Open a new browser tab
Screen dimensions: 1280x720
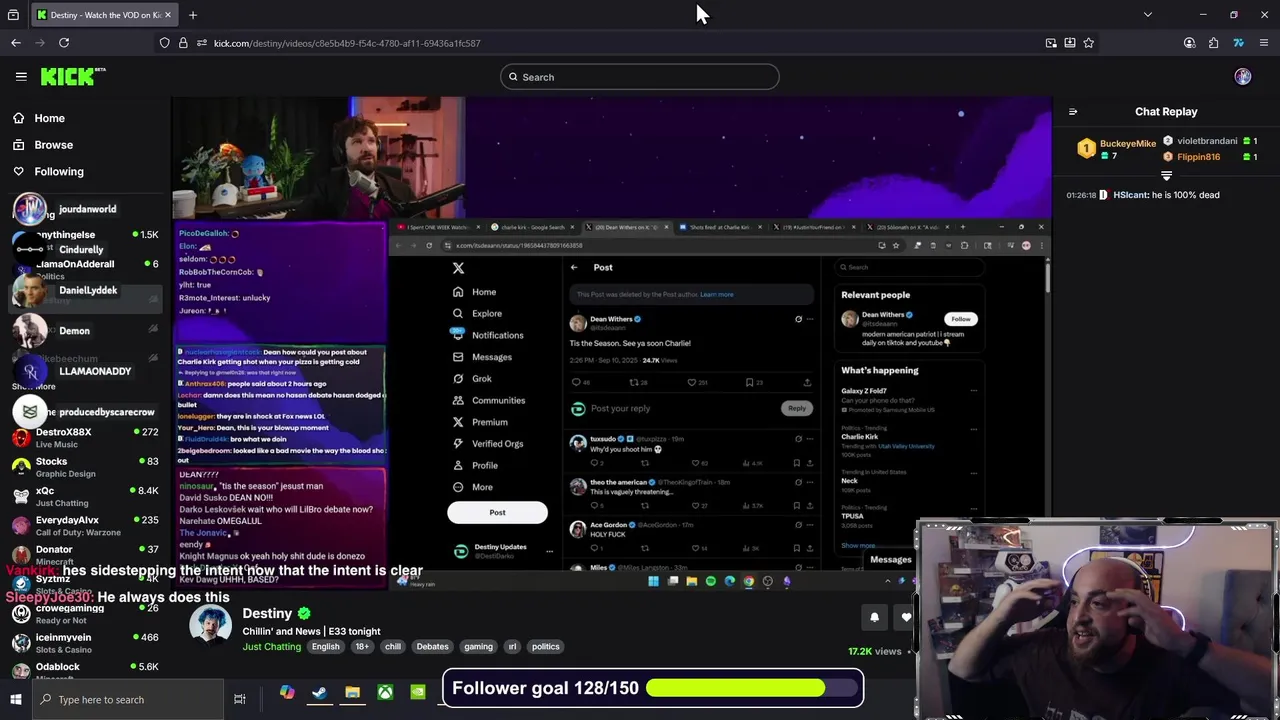click(193, 15)
